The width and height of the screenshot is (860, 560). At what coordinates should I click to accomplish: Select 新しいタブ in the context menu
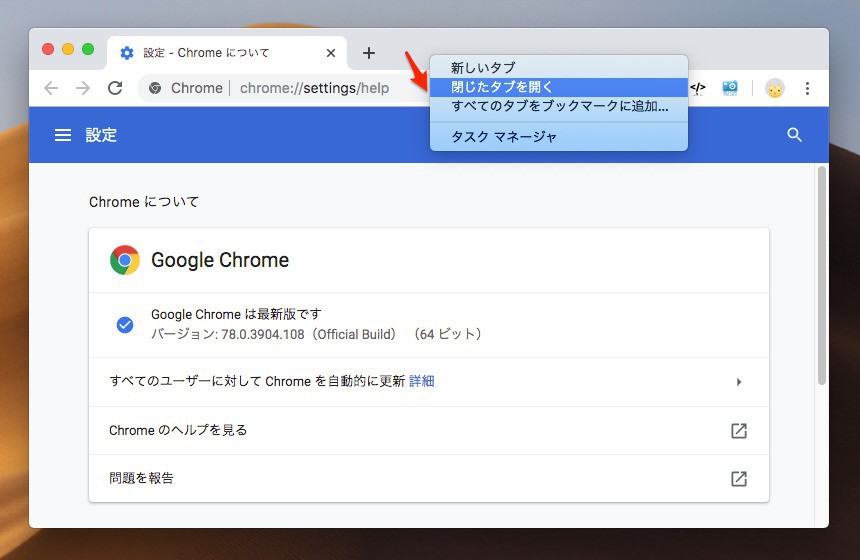(x=559, y=67)
